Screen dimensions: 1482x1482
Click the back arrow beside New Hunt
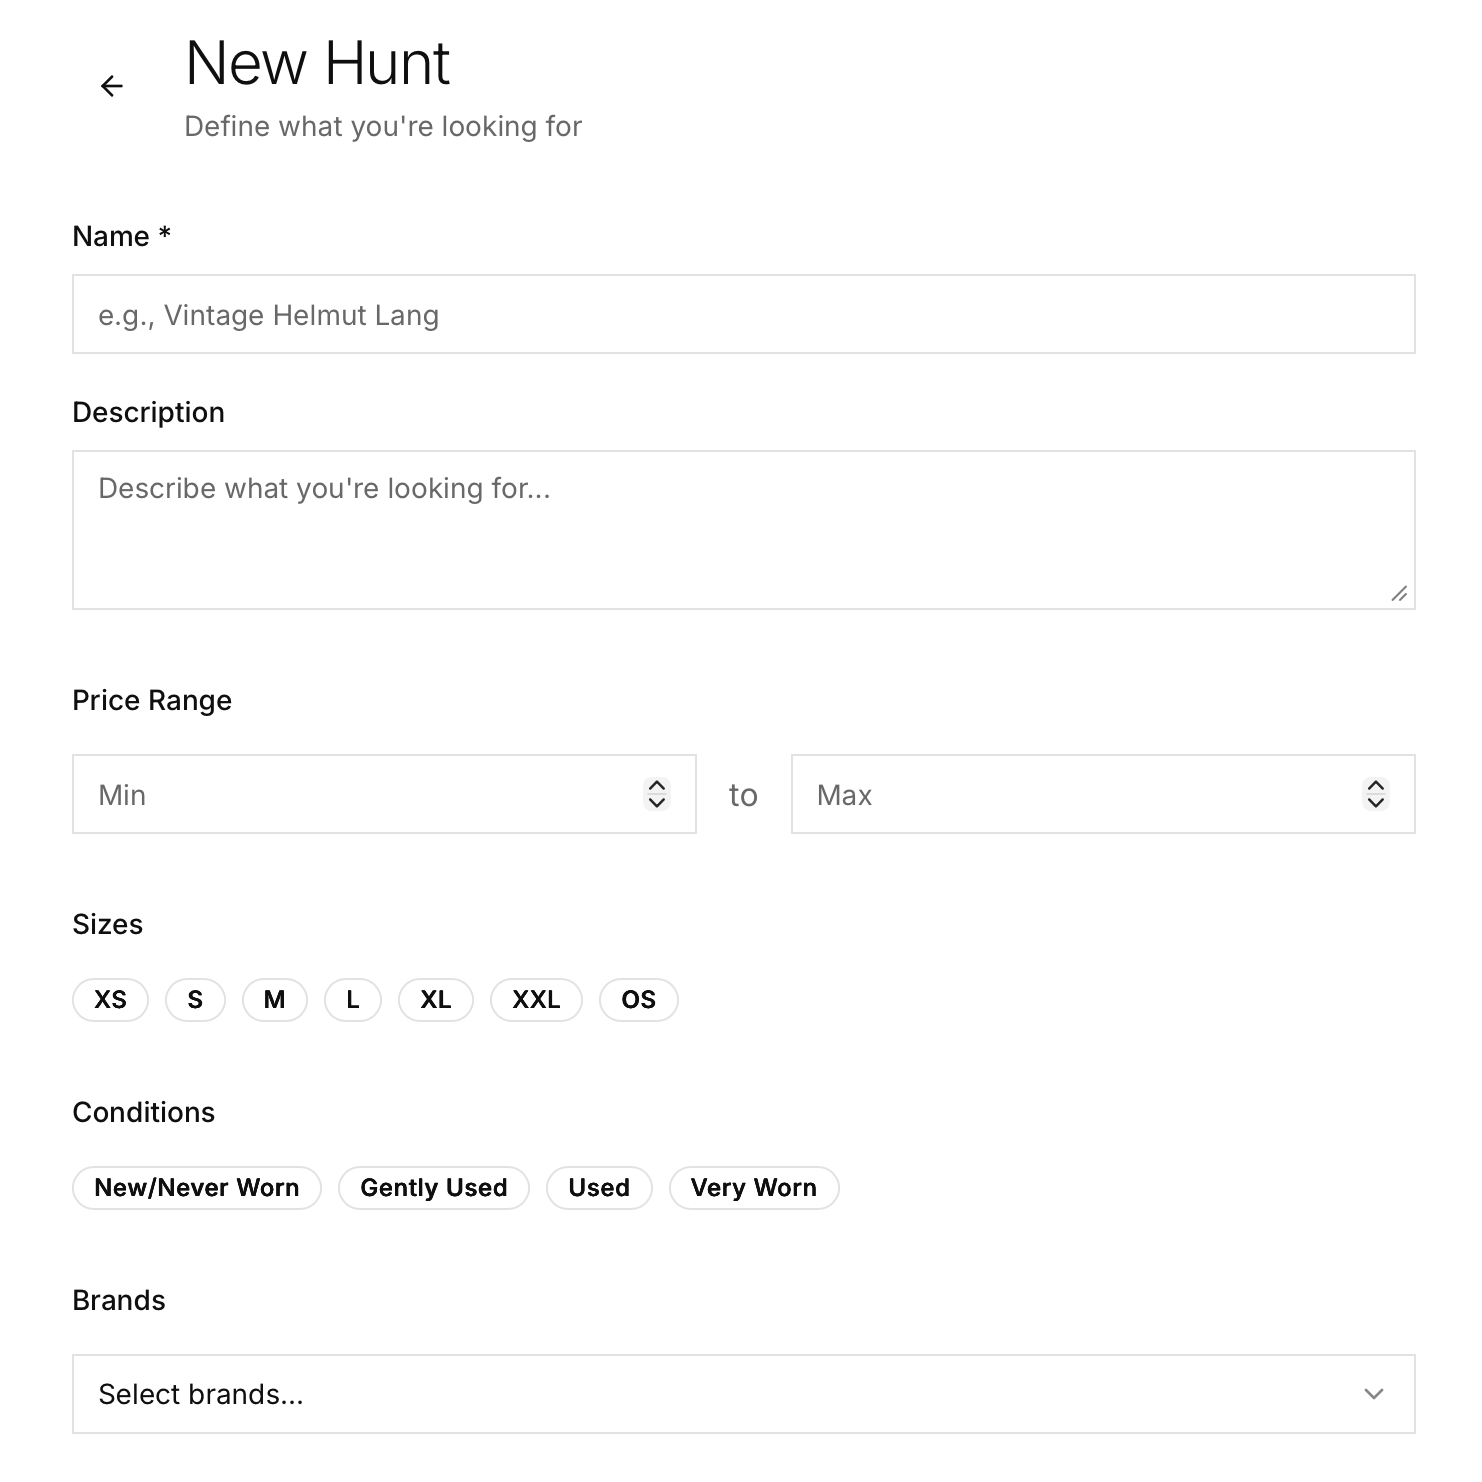[x=112, y=86]
